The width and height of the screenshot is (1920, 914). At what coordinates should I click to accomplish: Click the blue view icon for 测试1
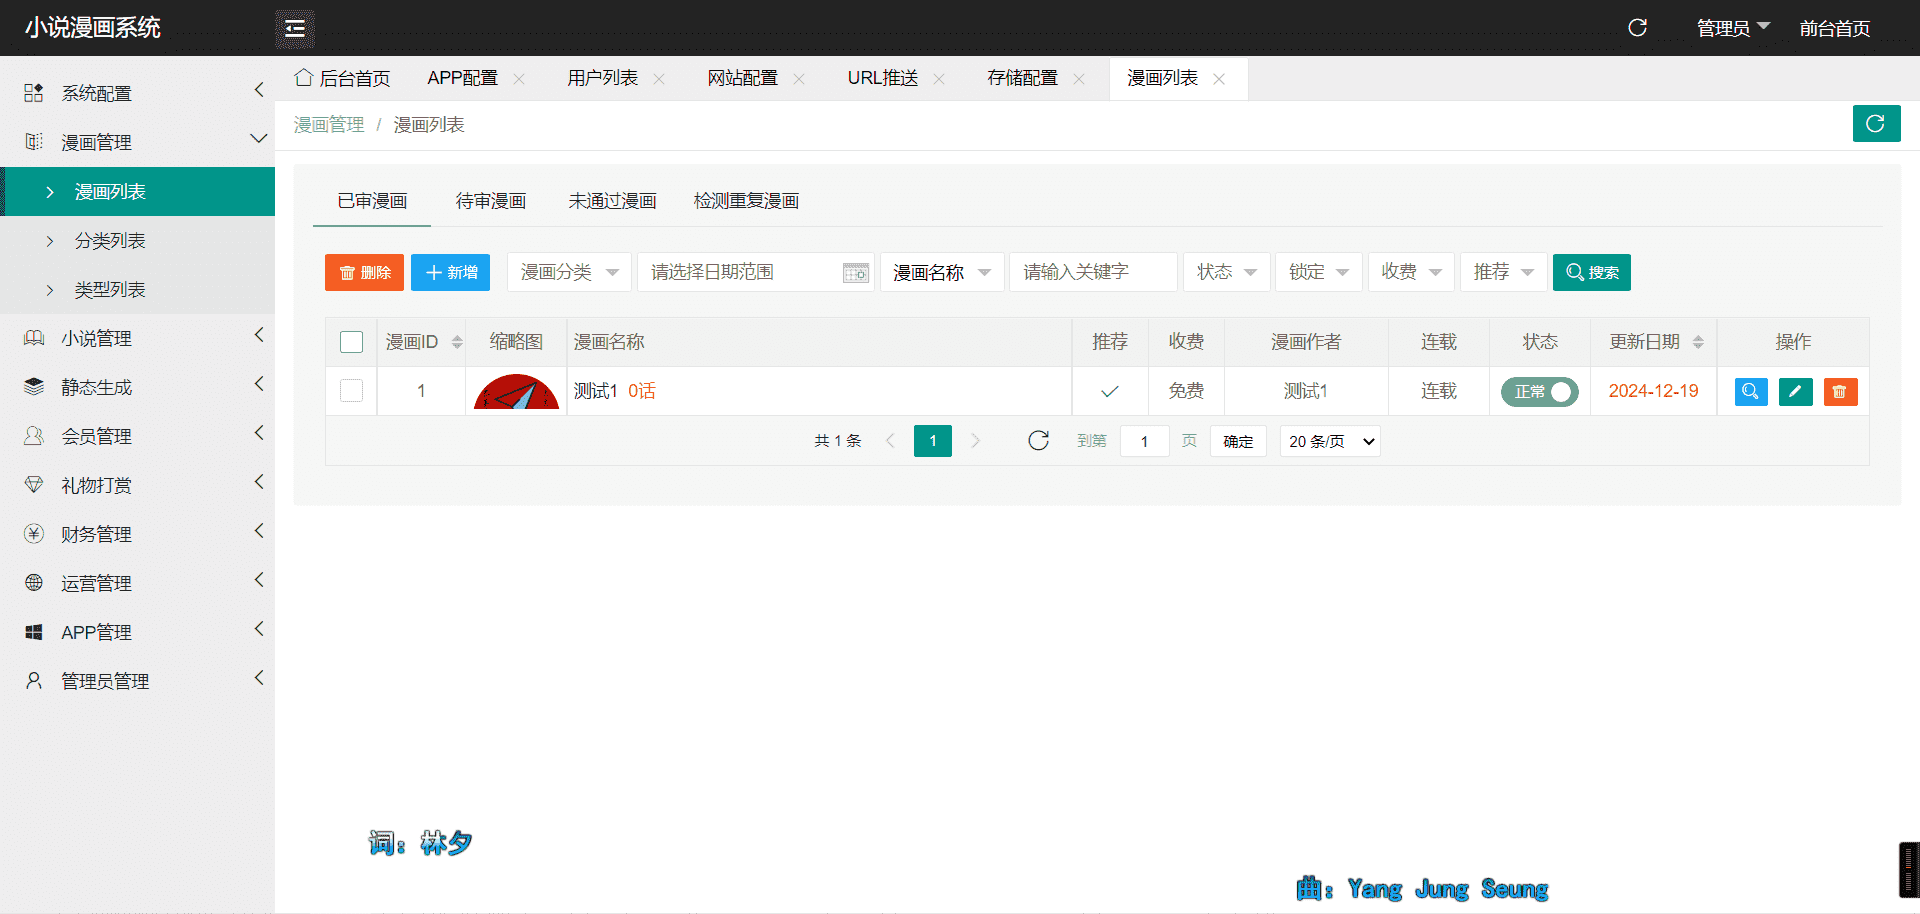1750,392
